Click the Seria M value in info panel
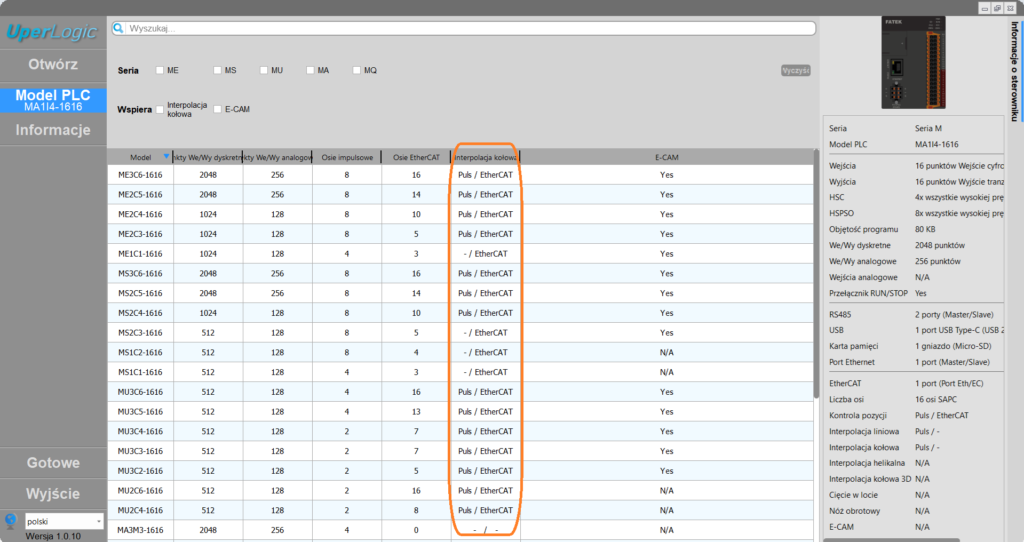This screenshot has width=1024, height=542. pos(928,129)
